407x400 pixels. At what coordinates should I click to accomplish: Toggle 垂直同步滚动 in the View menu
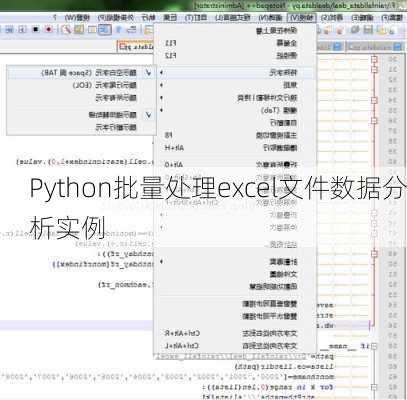click(x=235, y=304)
